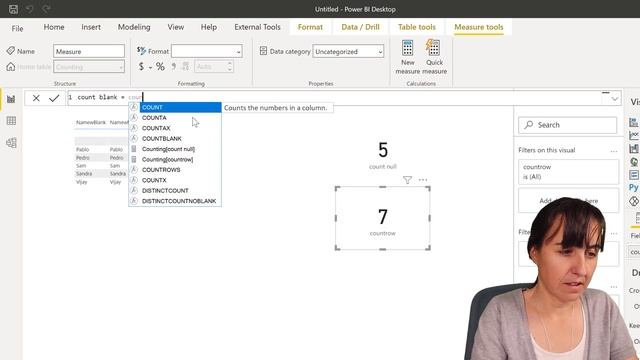Choose the DISTINCTCOUNTNOBLANK function suggestion
Screen dimensions: 640x360
click(x=175, y=201)
